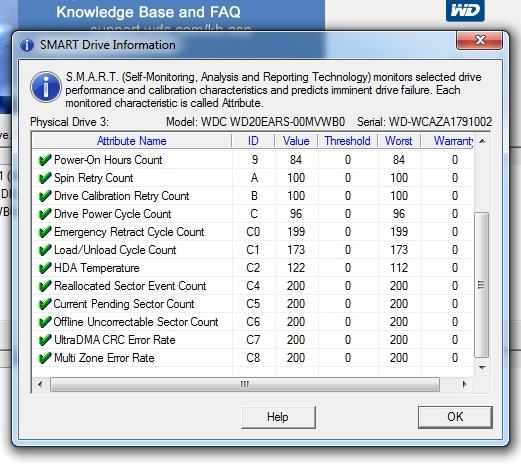Click value 96 for Drive Power Cycle Count
The width and height of the screenshot is (521, 467).
tap(296, 214)
